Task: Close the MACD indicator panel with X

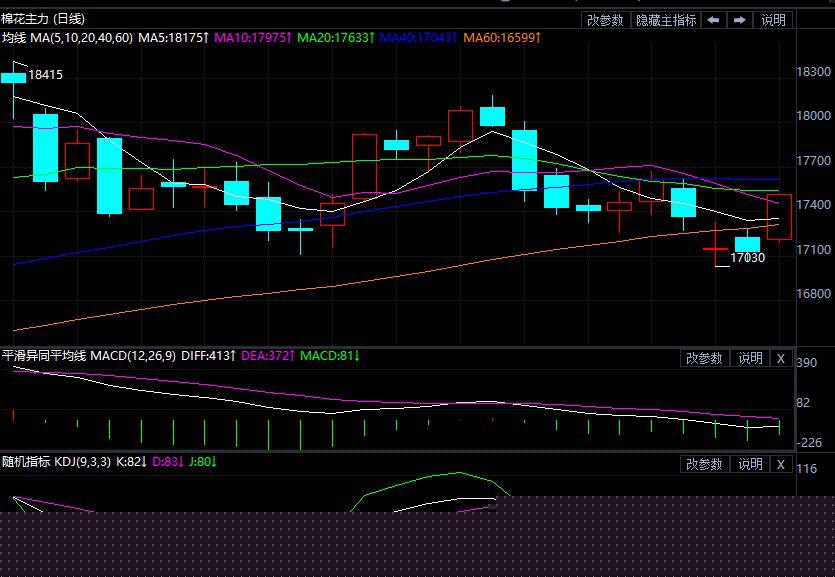Action: pos(781,358)
